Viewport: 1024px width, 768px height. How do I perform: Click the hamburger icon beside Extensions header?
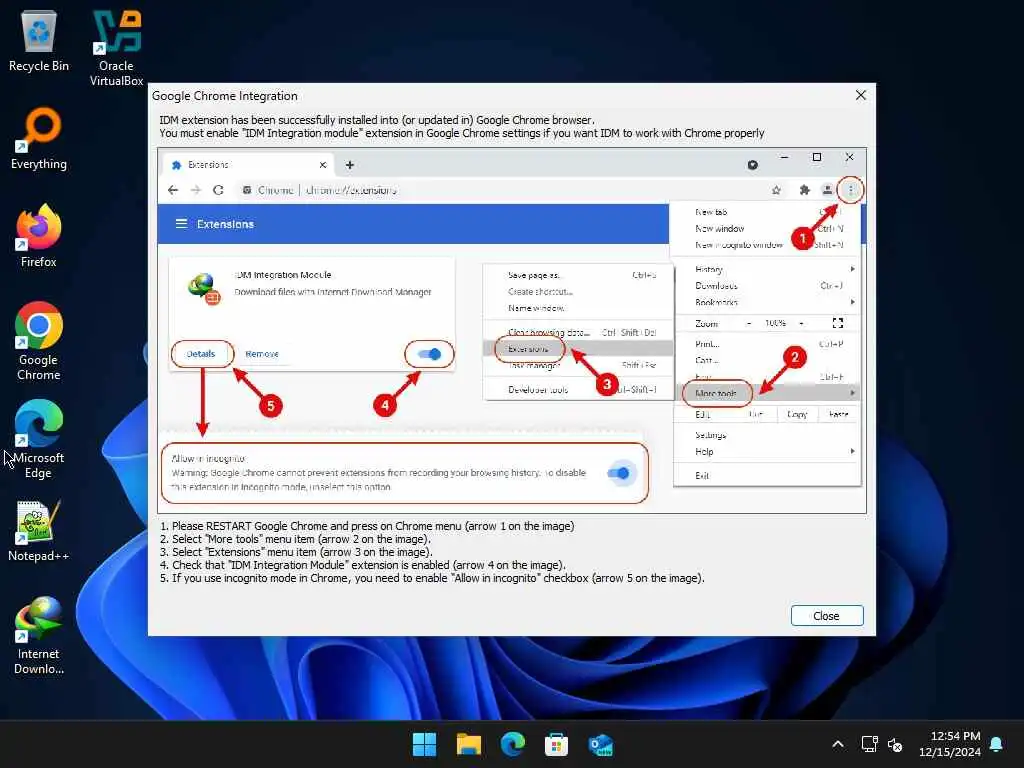(182, 224)
